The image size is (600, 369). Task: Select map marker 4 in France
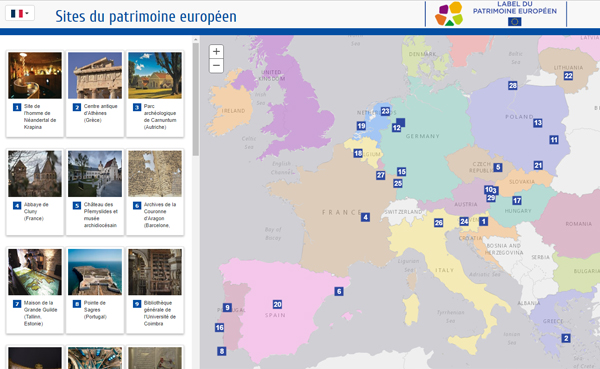(365, 217)
